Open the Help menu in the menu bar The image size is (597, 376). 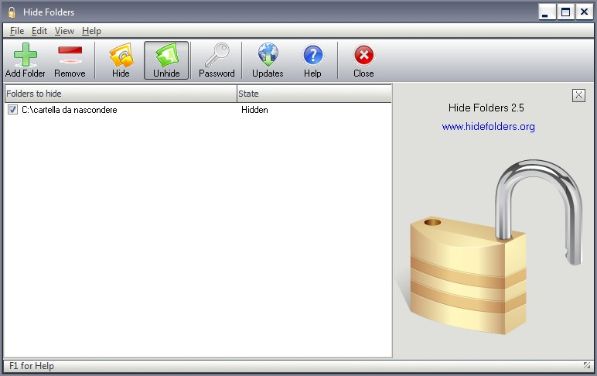92,31
